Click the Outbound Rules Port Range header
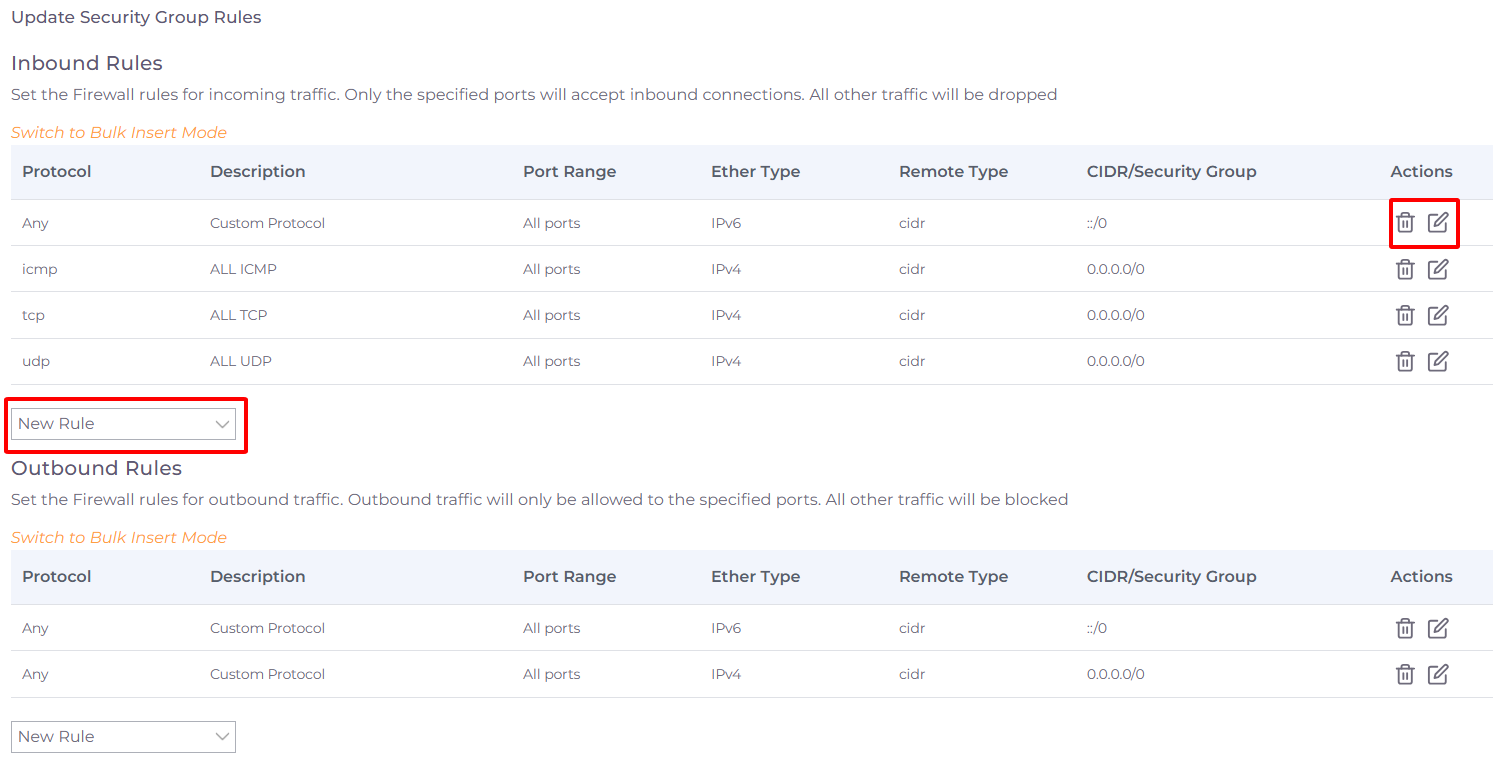 pos(569,577)
